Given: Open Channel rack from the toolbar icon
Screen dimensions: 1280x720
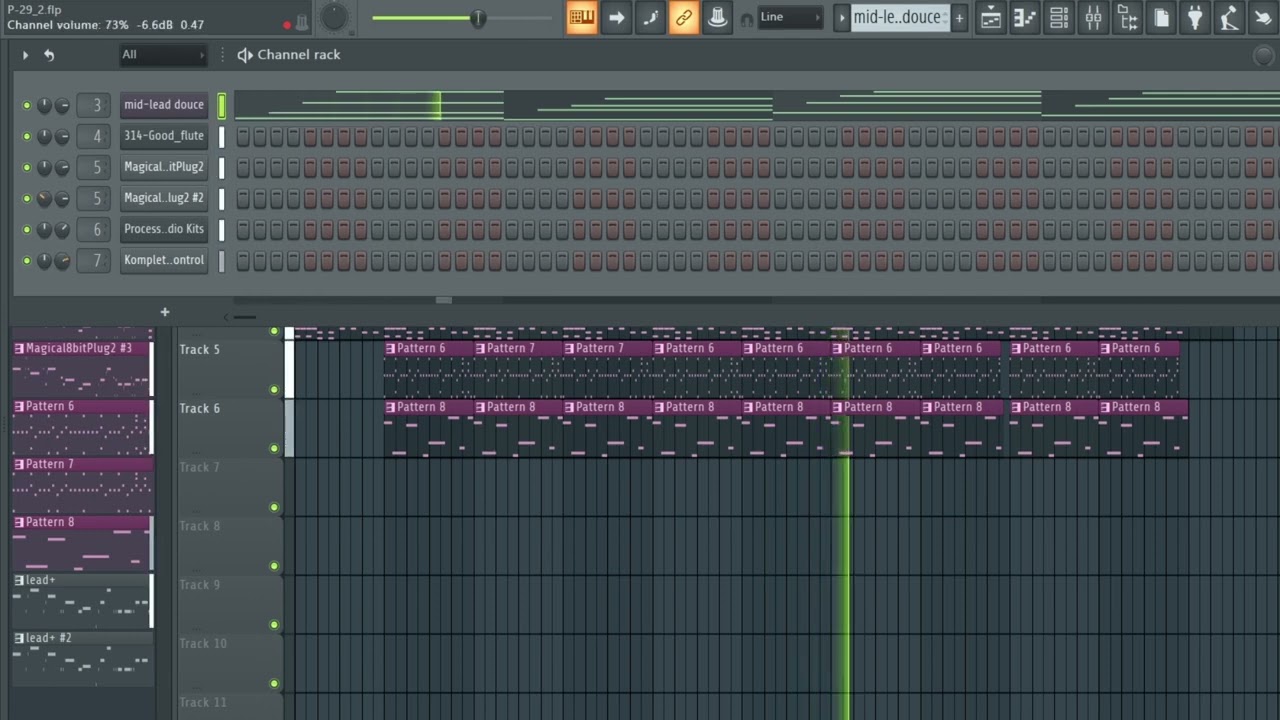Looking at the screenshot, I should pyautogui.click(x=1059, y=17).
